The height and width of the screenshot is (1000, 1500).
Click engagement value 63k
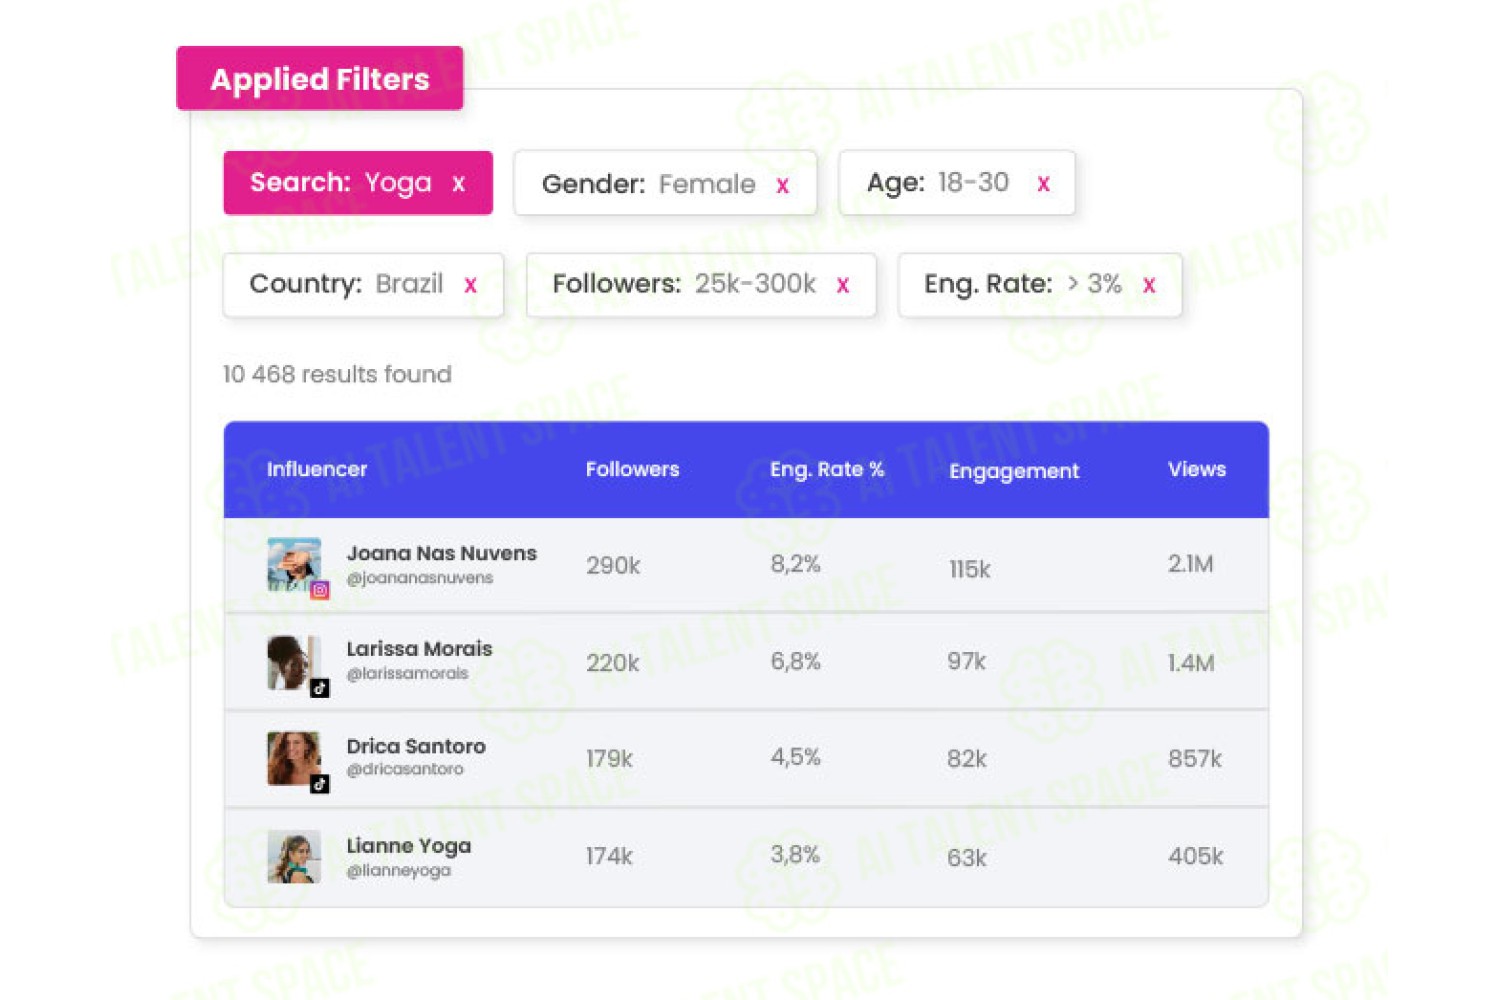point(967,858)
